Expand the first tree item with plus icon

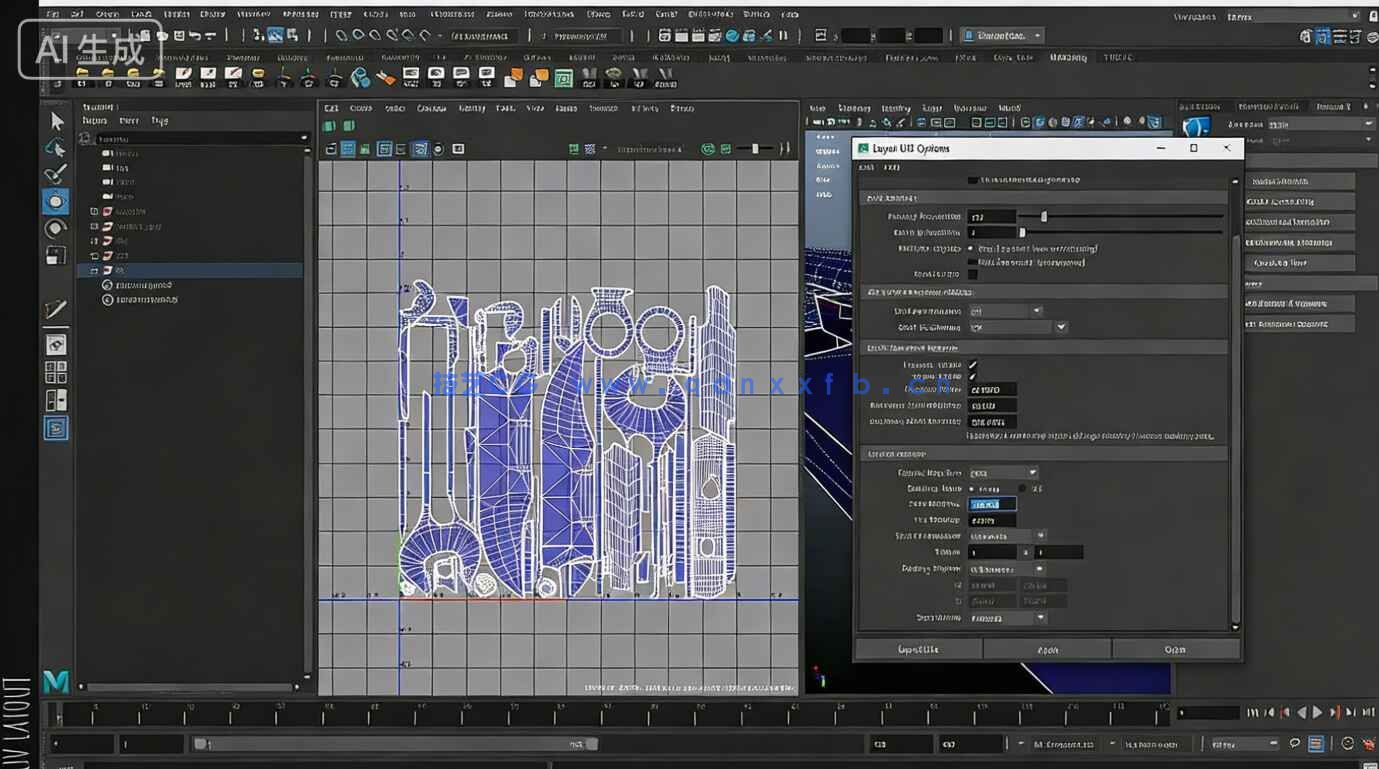(94, 212)
